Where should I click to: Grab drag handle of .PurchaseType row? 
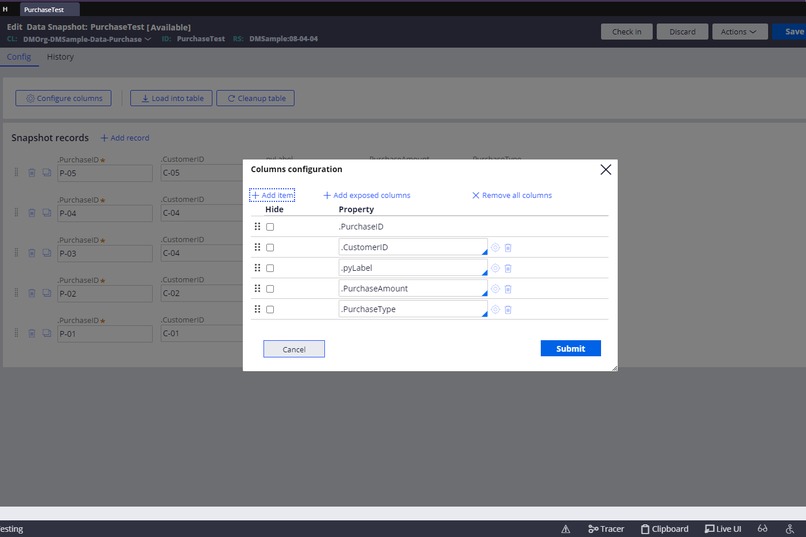258,309
